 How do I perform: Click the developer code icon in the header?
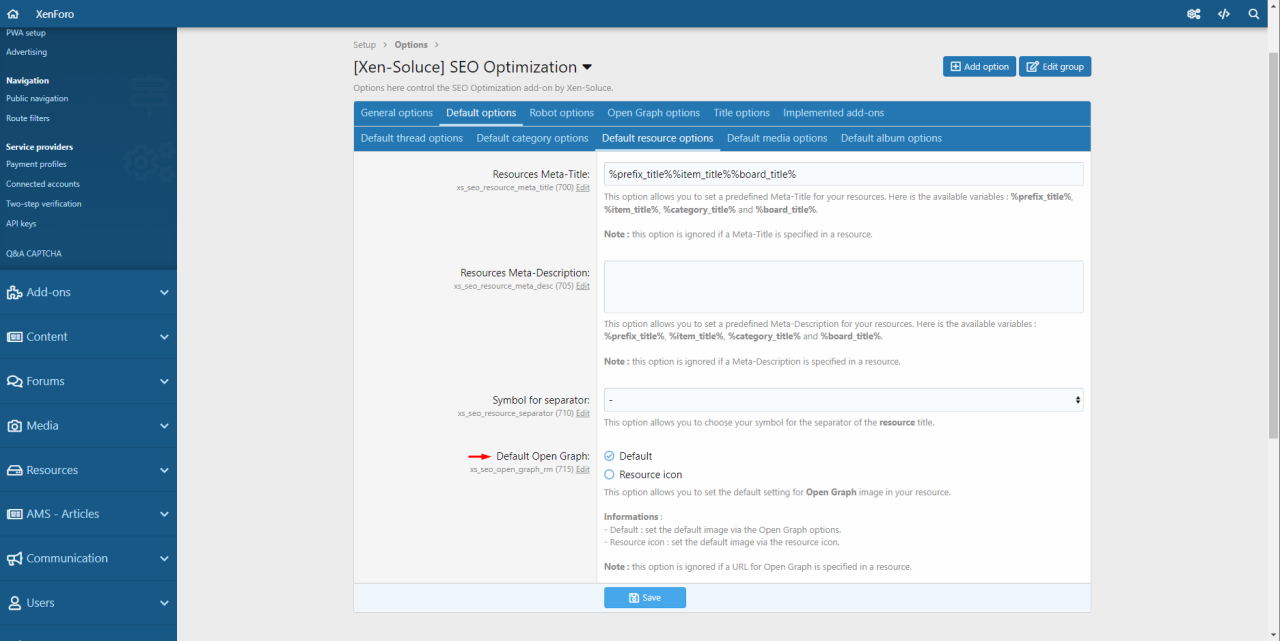1224,13
